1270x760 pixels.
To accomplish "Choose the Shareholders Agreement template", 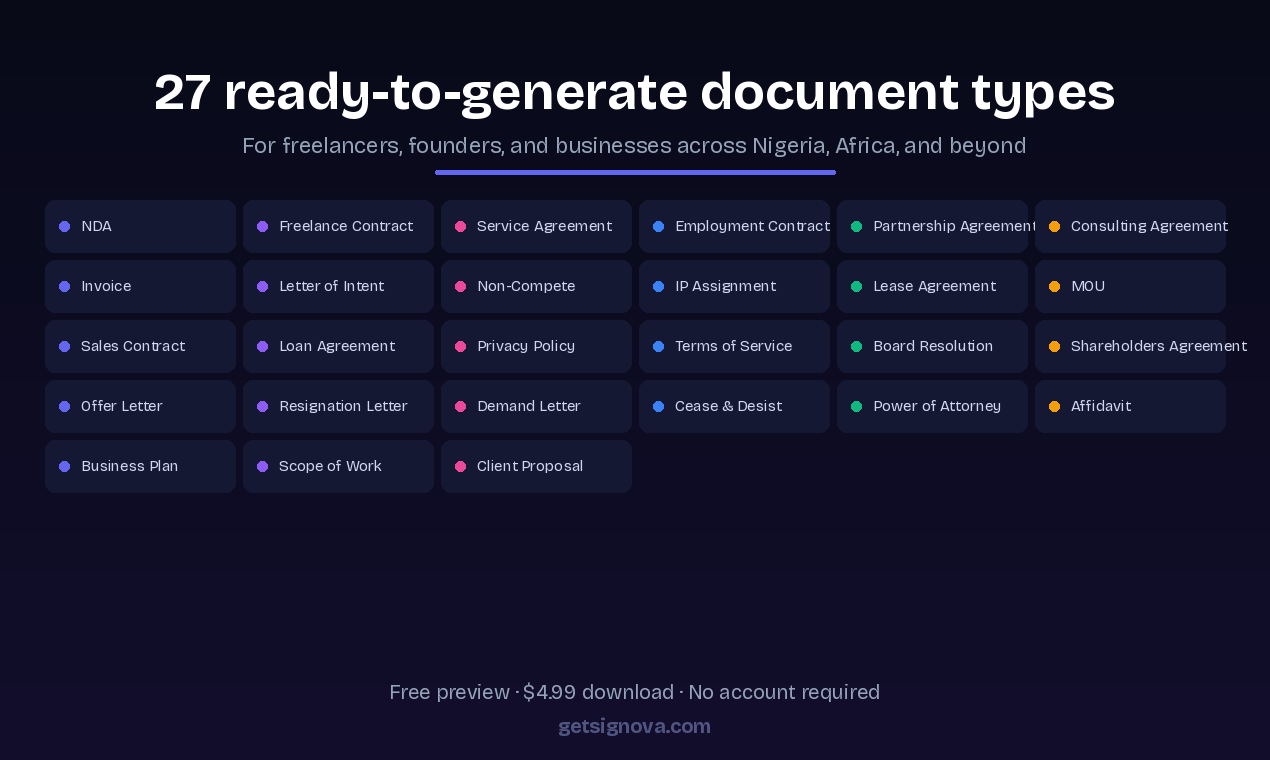I will 1130,346.
